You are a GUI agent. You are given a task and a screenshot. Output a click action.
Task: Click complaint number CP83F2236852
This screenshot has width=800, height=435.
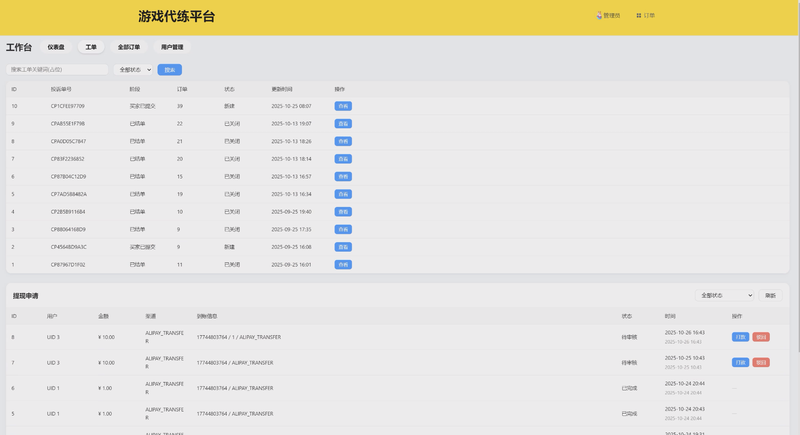pos(67,159)
